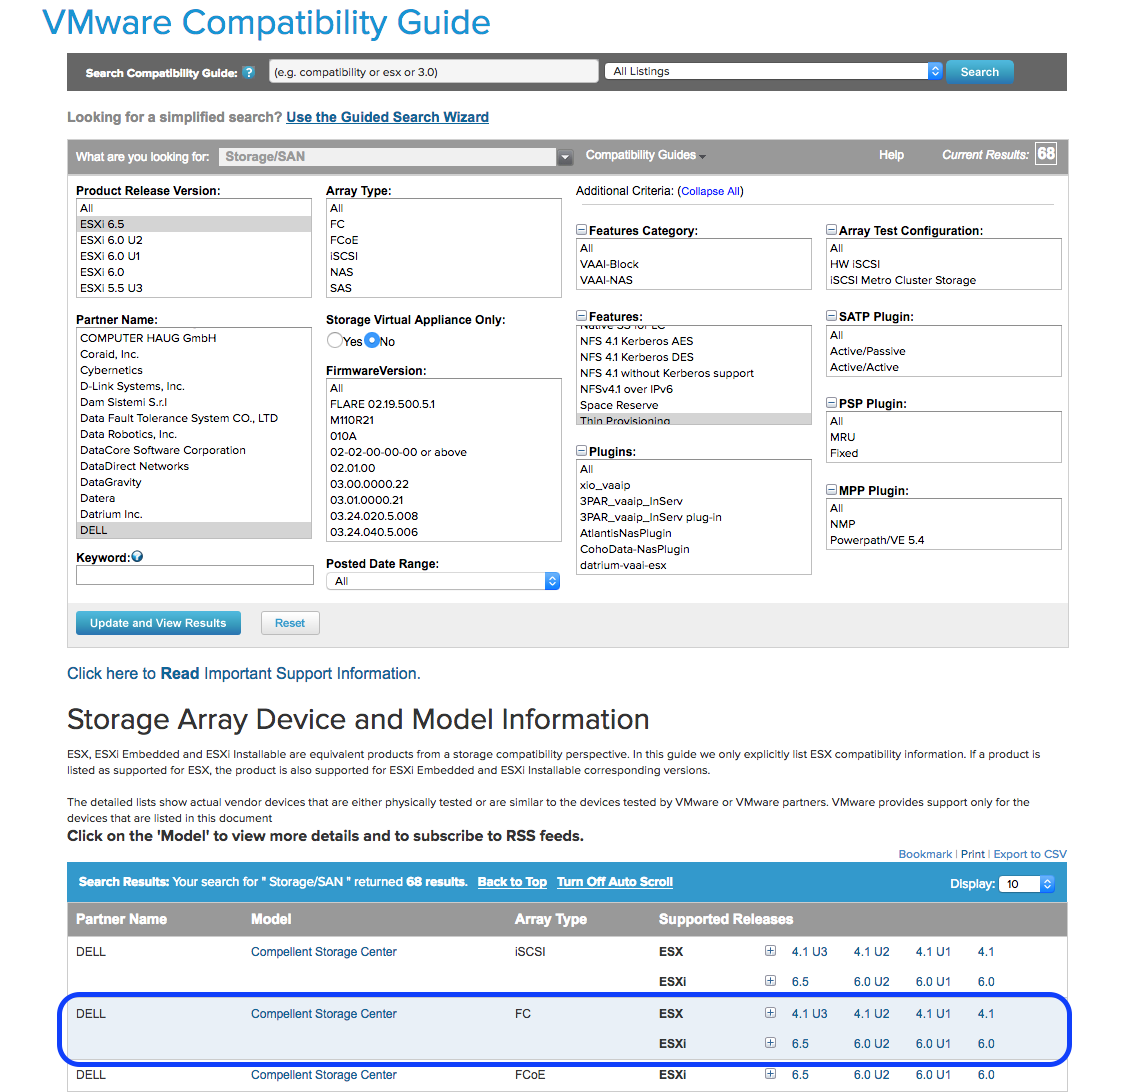
Task: Expand ESXi releases for Compellent FC row
Action: click(x=770, y=1043)
